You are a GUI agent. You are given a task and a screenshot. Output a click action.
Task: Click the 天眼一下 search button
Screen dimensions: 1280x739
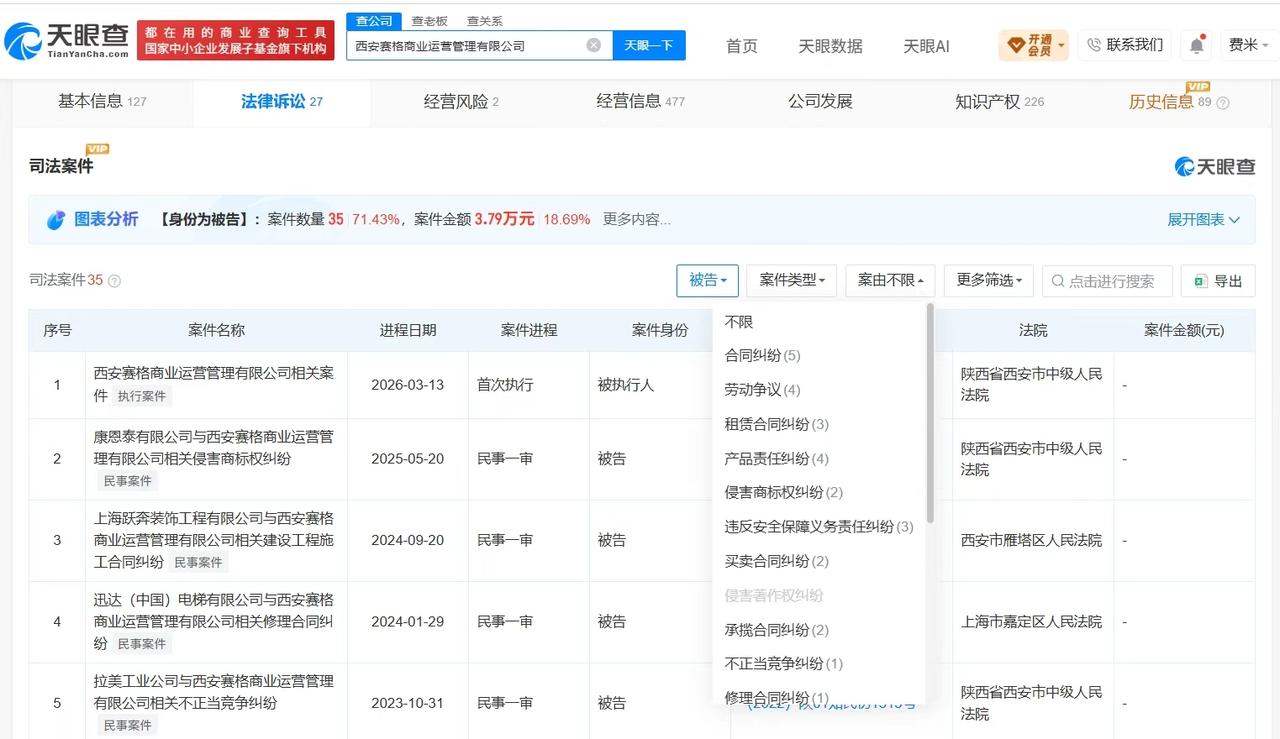coord(649,45)
